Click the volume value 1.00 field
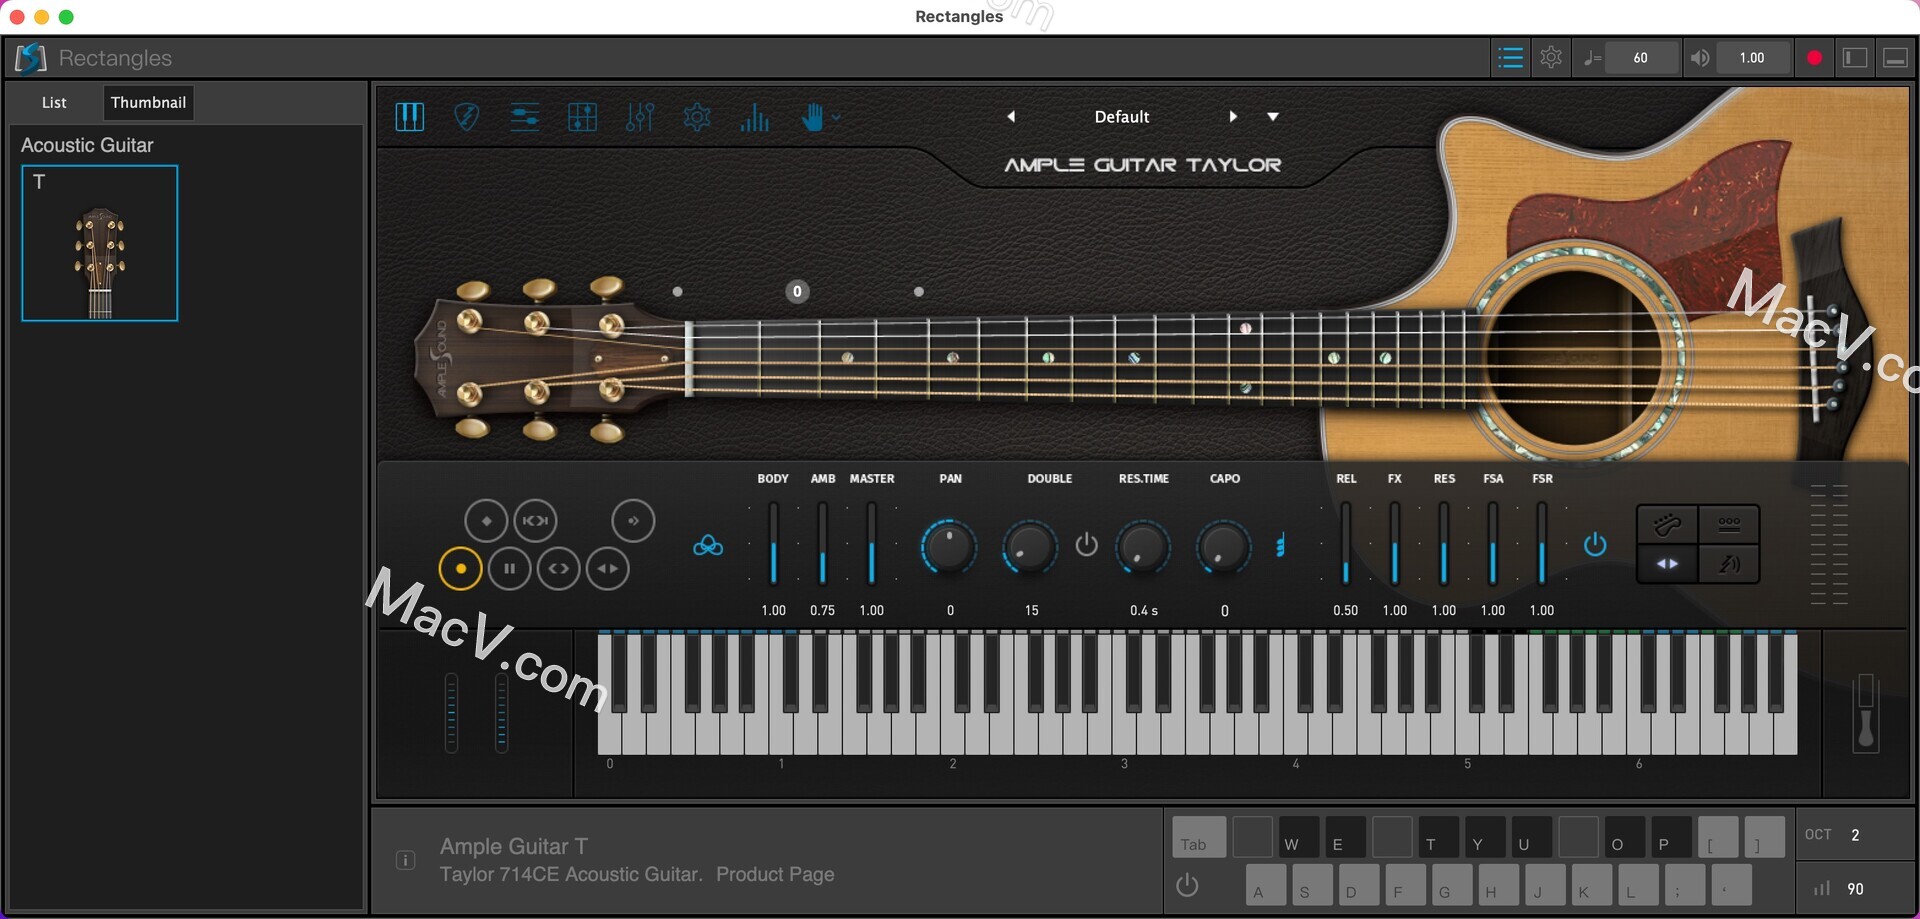The width and height of the screenshot is (1920, 919). (x=1752, y=58)
